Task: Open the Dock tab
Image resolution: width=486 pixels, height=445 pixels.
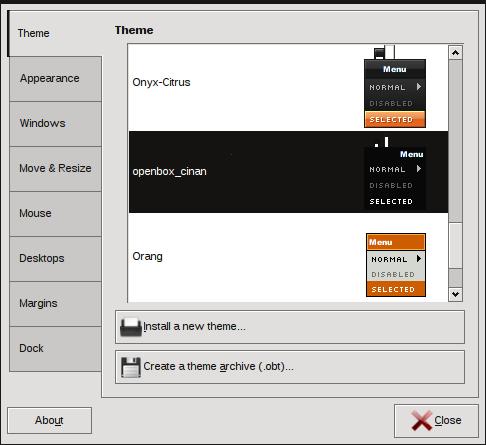Action: (x=56, y=349)
